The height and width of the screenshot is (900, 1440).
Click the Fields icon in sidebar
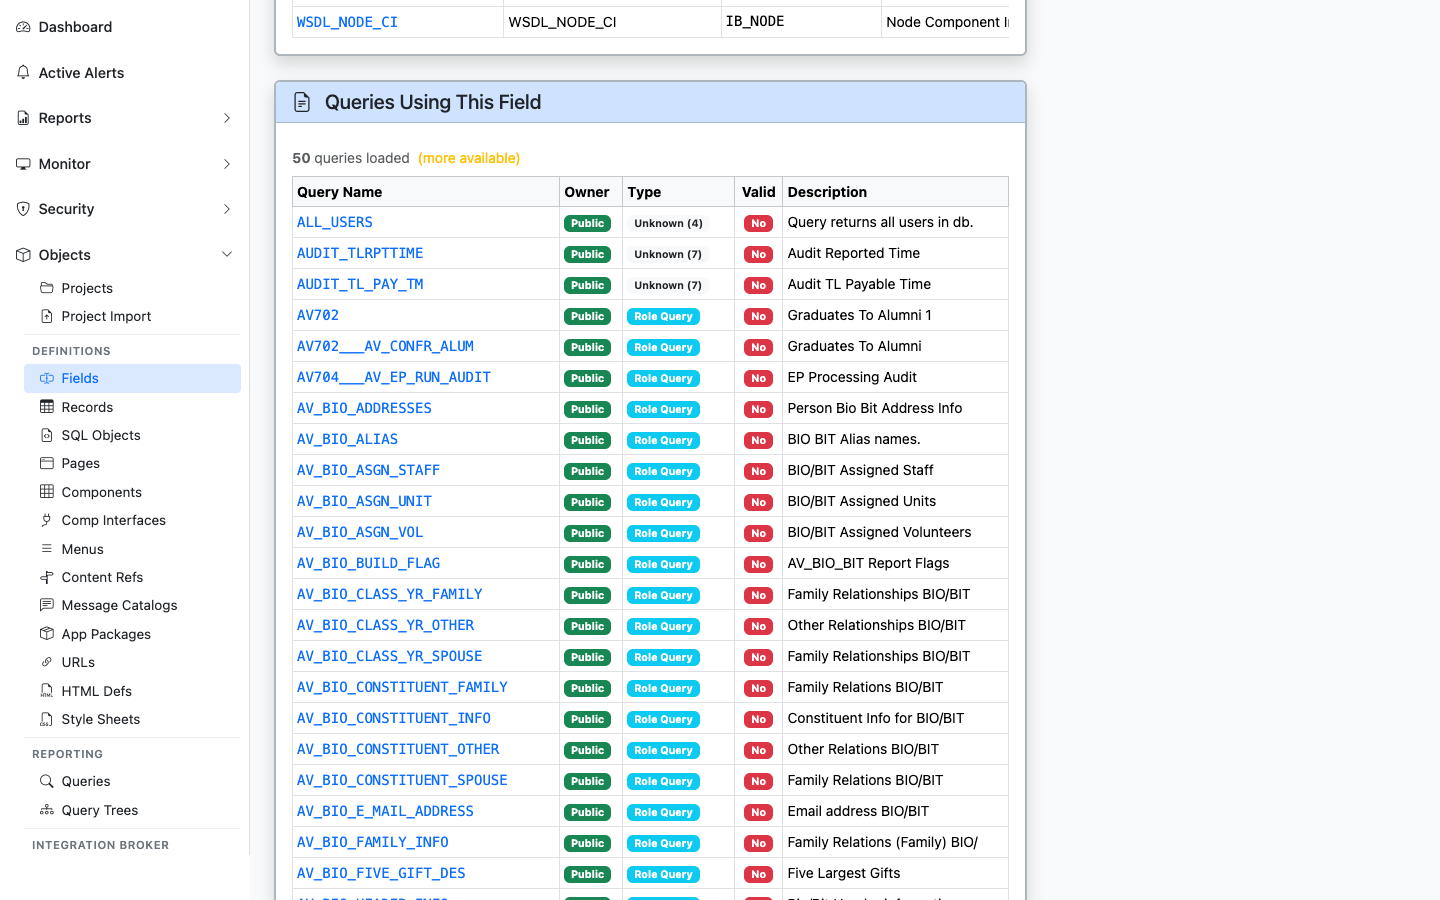pos(47,378)
